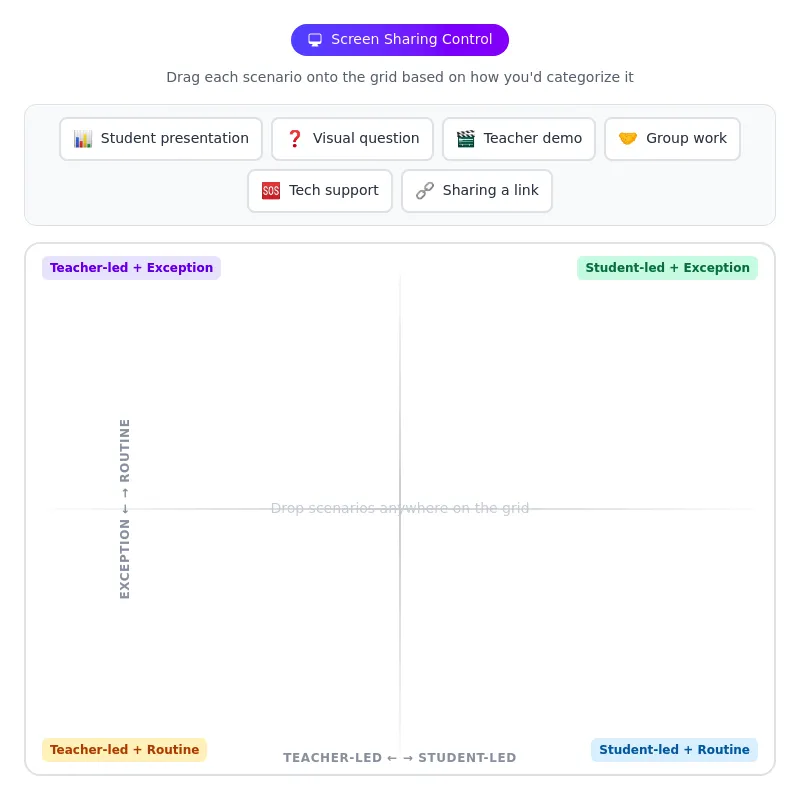
Task: Click the clapperboard icon on Teacher demo
Action: click(x=466, y=139)
